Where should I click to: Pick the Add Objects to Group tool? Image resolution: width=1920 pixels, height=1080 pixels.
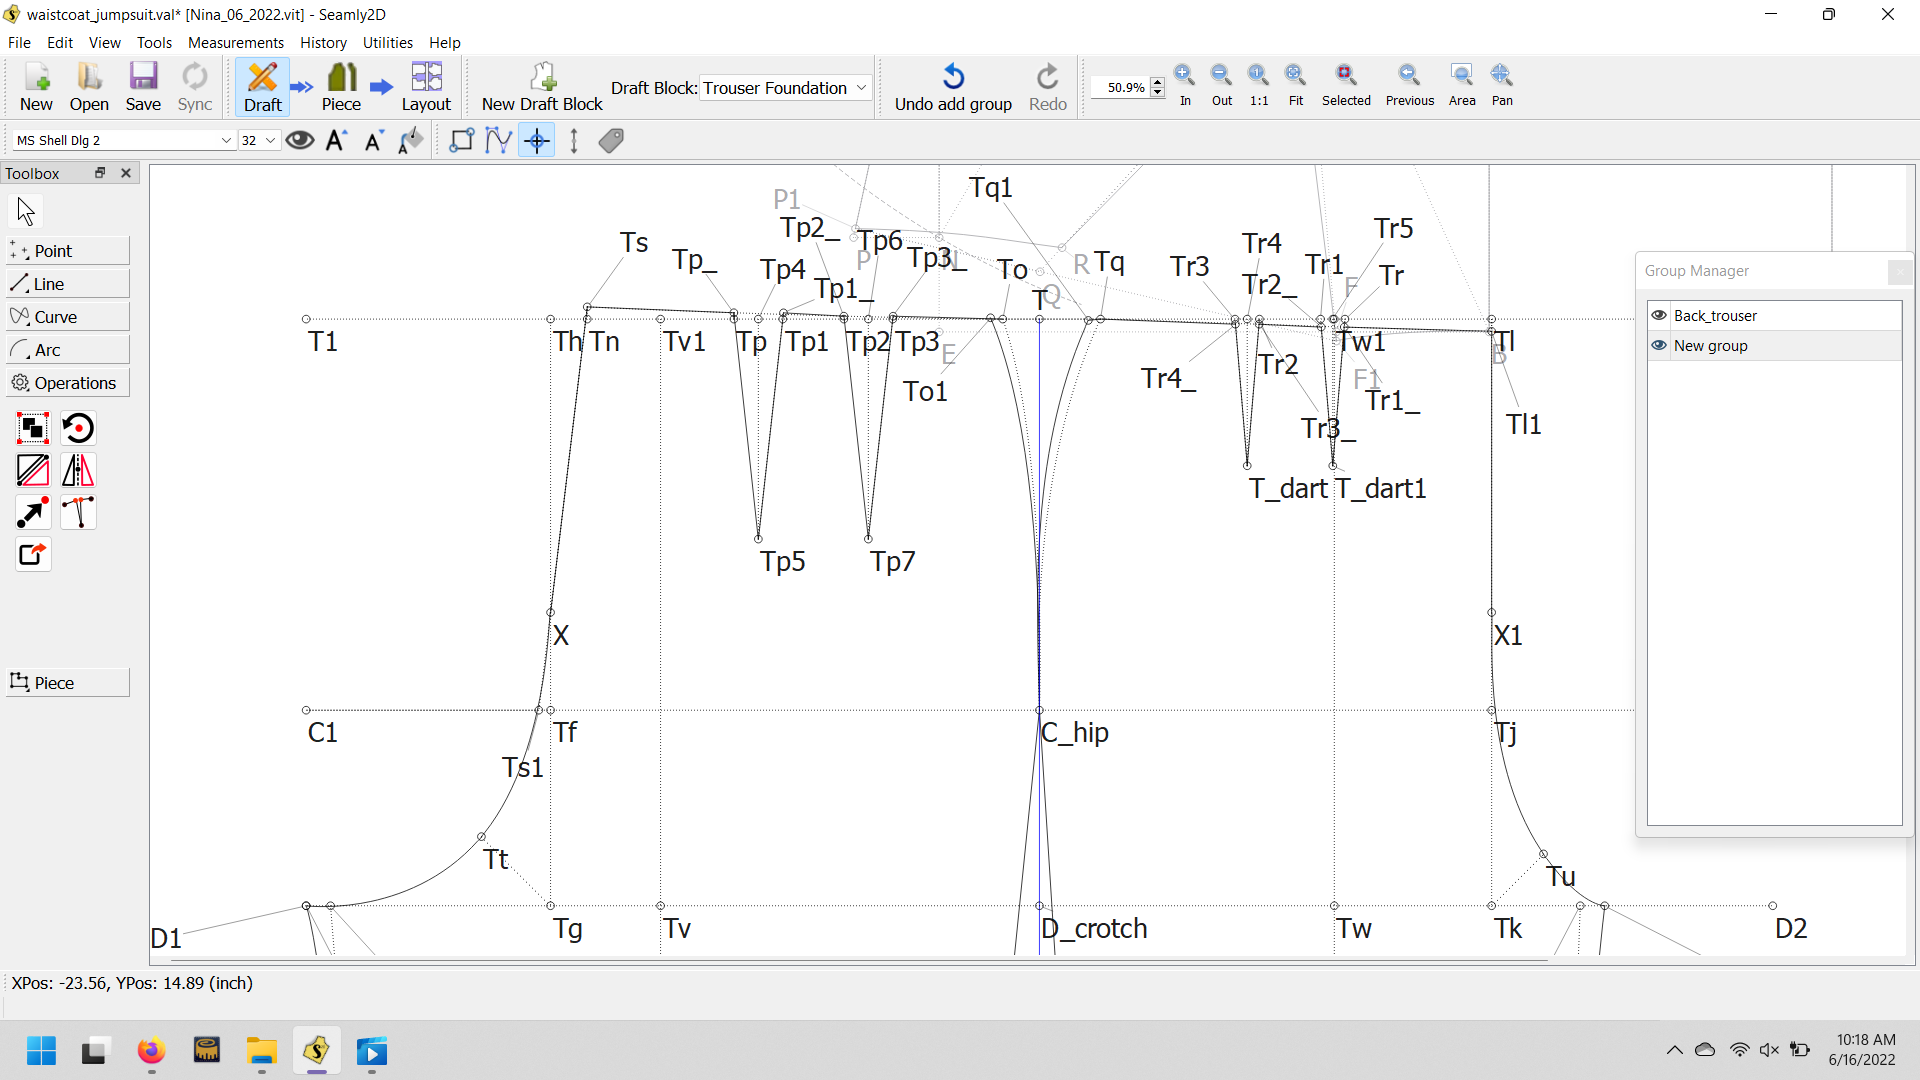click(33, 428)
